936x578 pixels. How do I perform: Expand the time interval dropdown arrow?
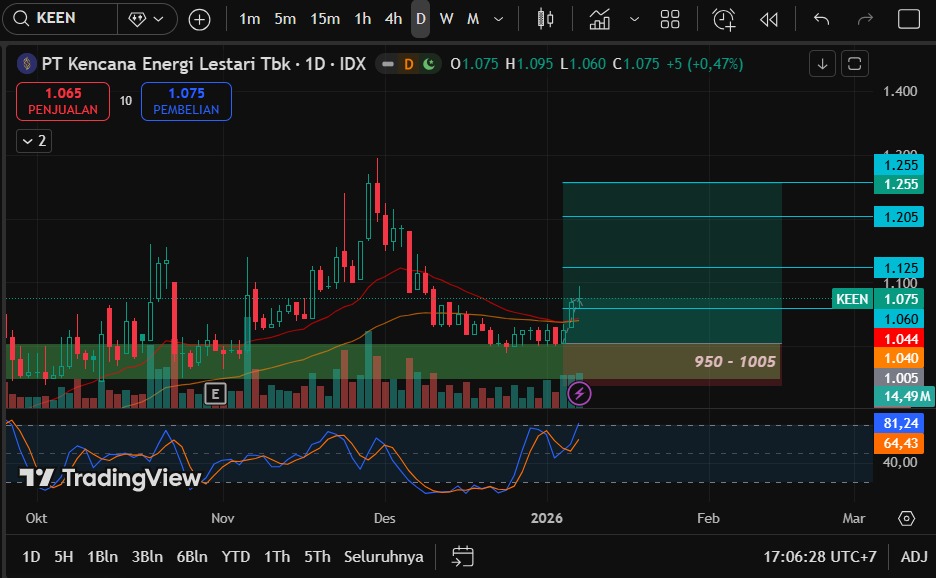[498, 19]
